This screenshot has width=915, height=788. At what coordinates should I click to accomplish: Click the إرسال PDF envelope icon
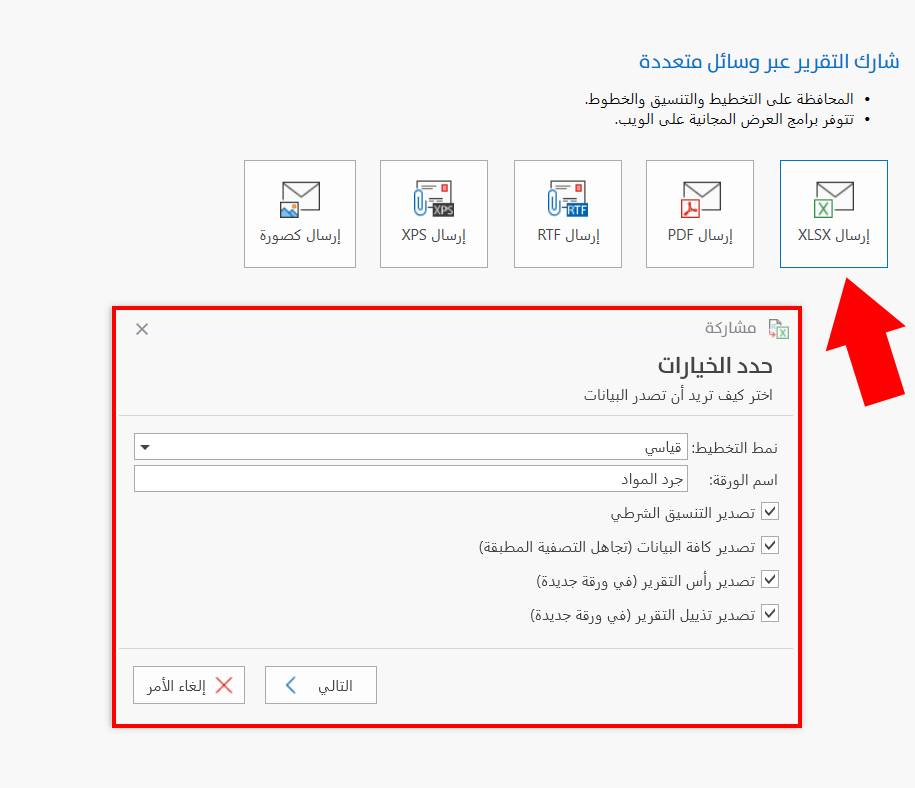point(699,197)
